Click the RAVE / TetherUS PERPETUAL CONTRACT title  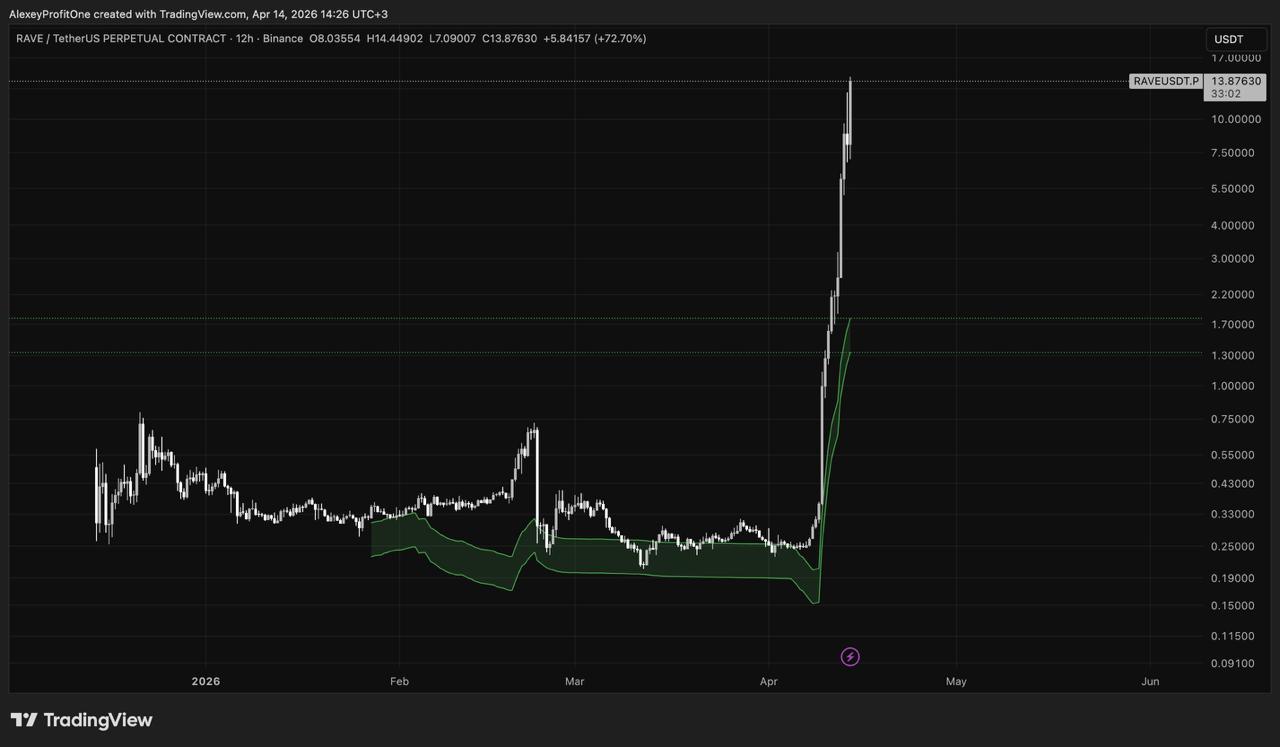(120, 39)
